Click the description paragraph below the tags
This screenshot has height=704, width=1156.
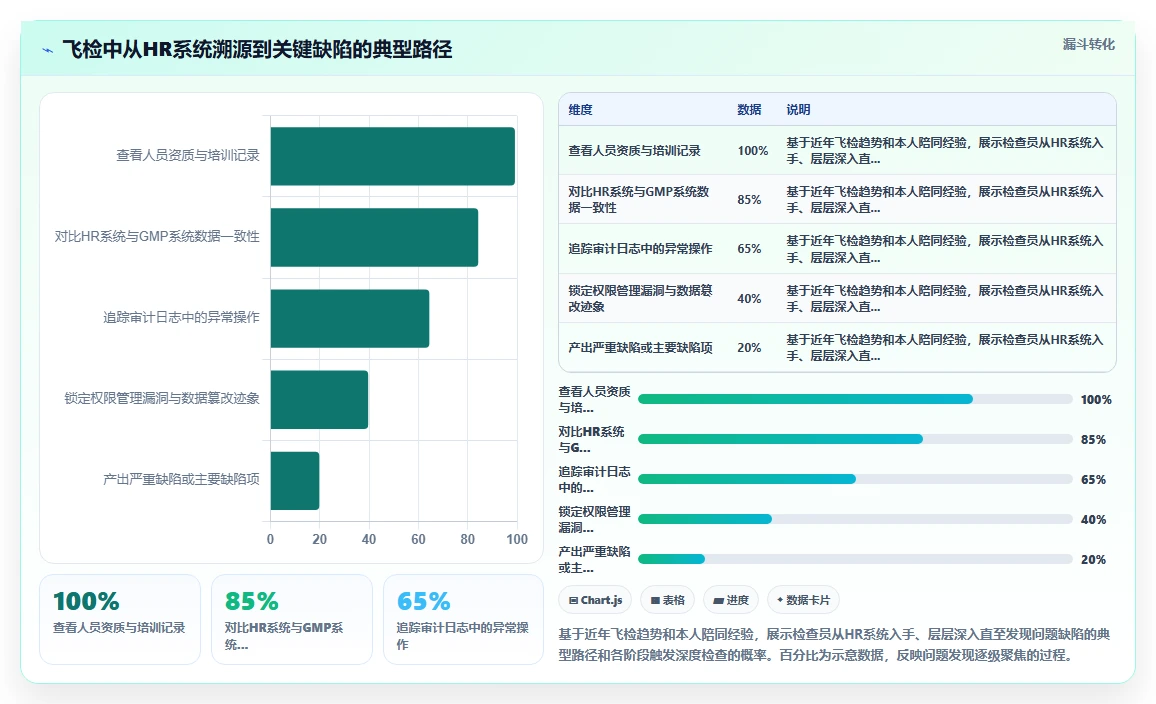click(834, 644)
